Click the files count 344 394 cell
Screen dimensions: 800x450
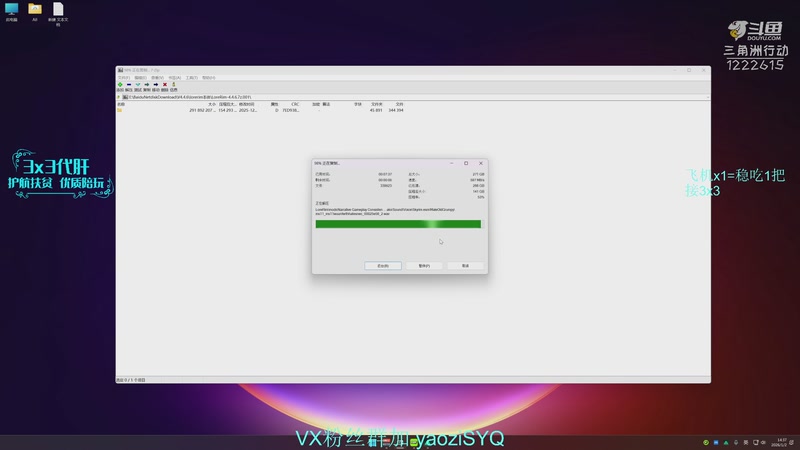[396, 110]
